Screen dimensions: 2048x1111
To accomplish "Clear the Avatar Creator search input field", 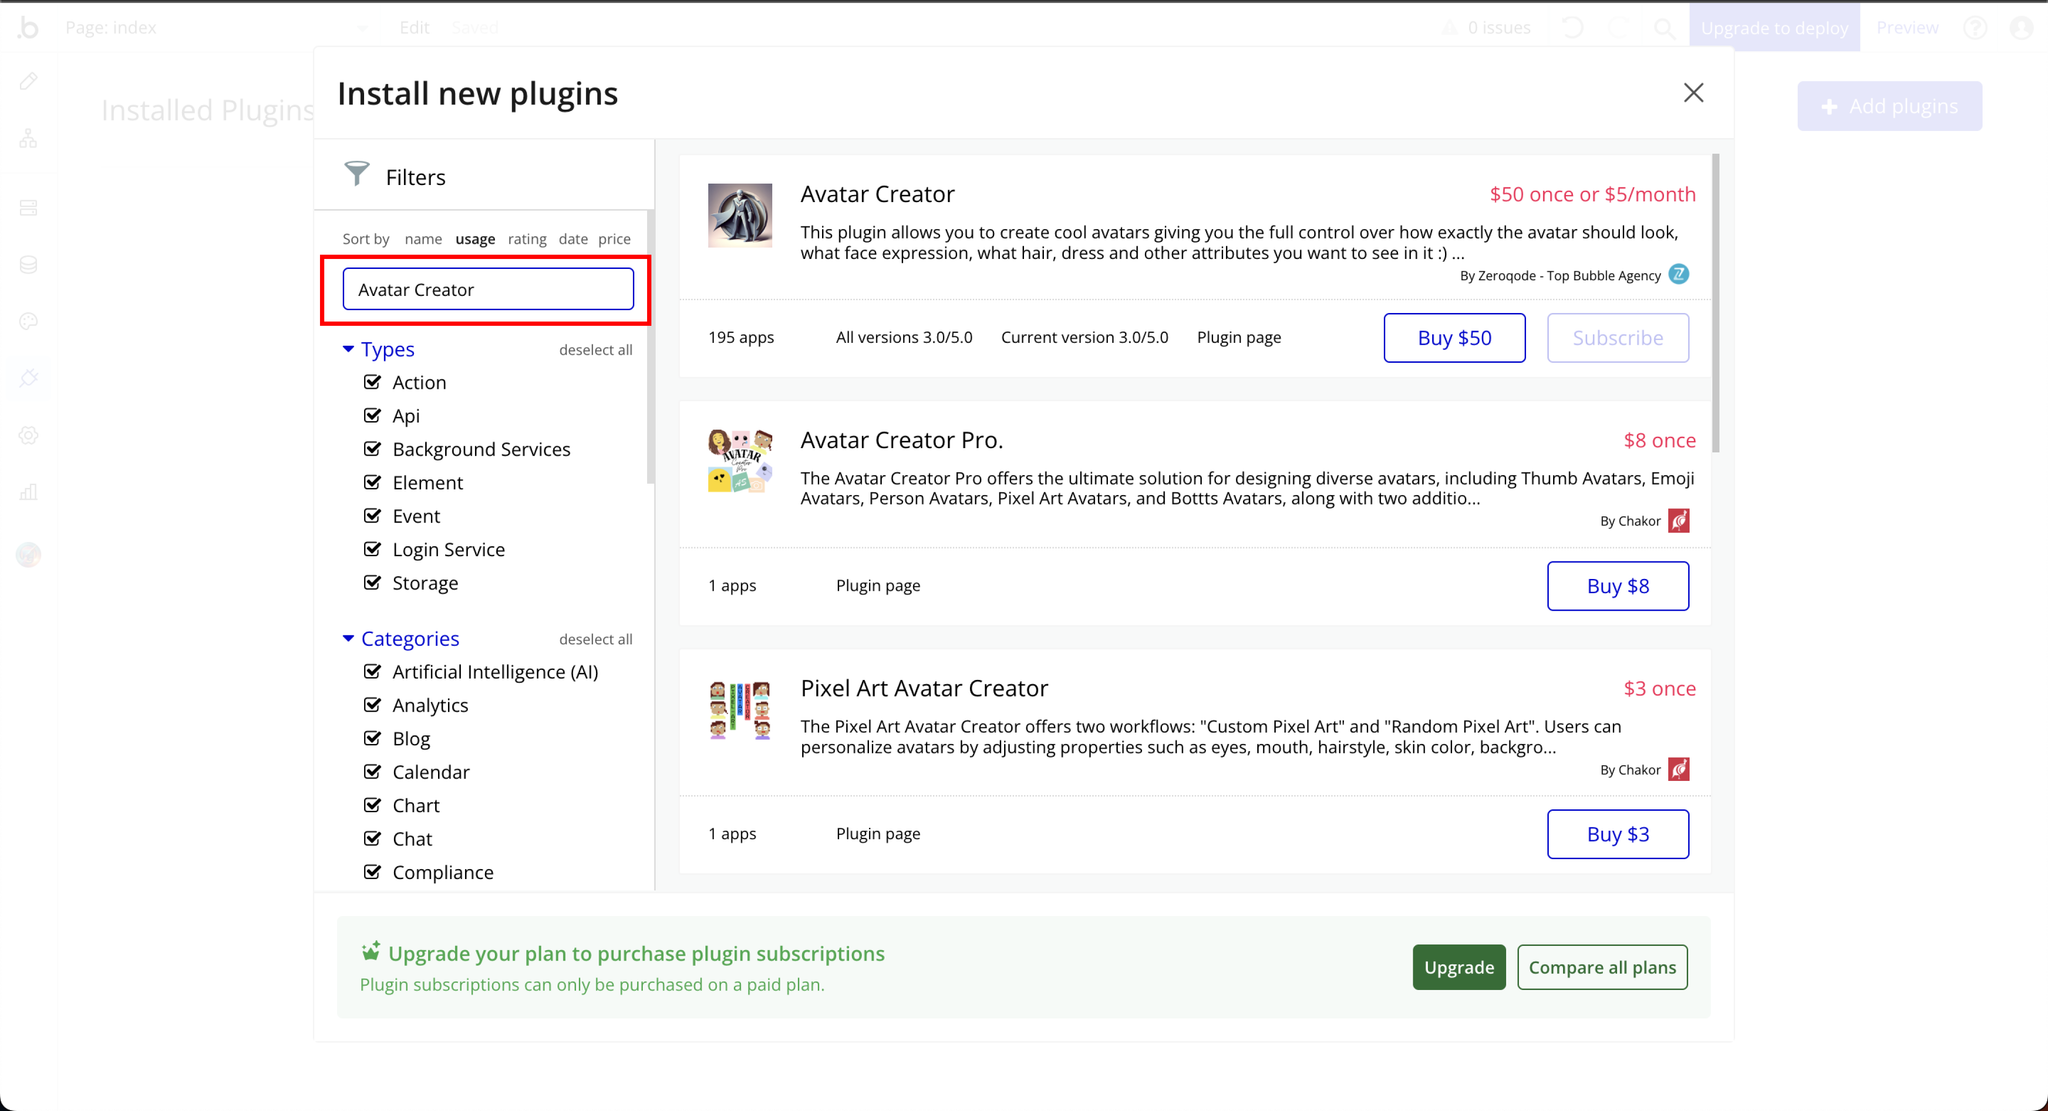I will click(x=486, y=290).
